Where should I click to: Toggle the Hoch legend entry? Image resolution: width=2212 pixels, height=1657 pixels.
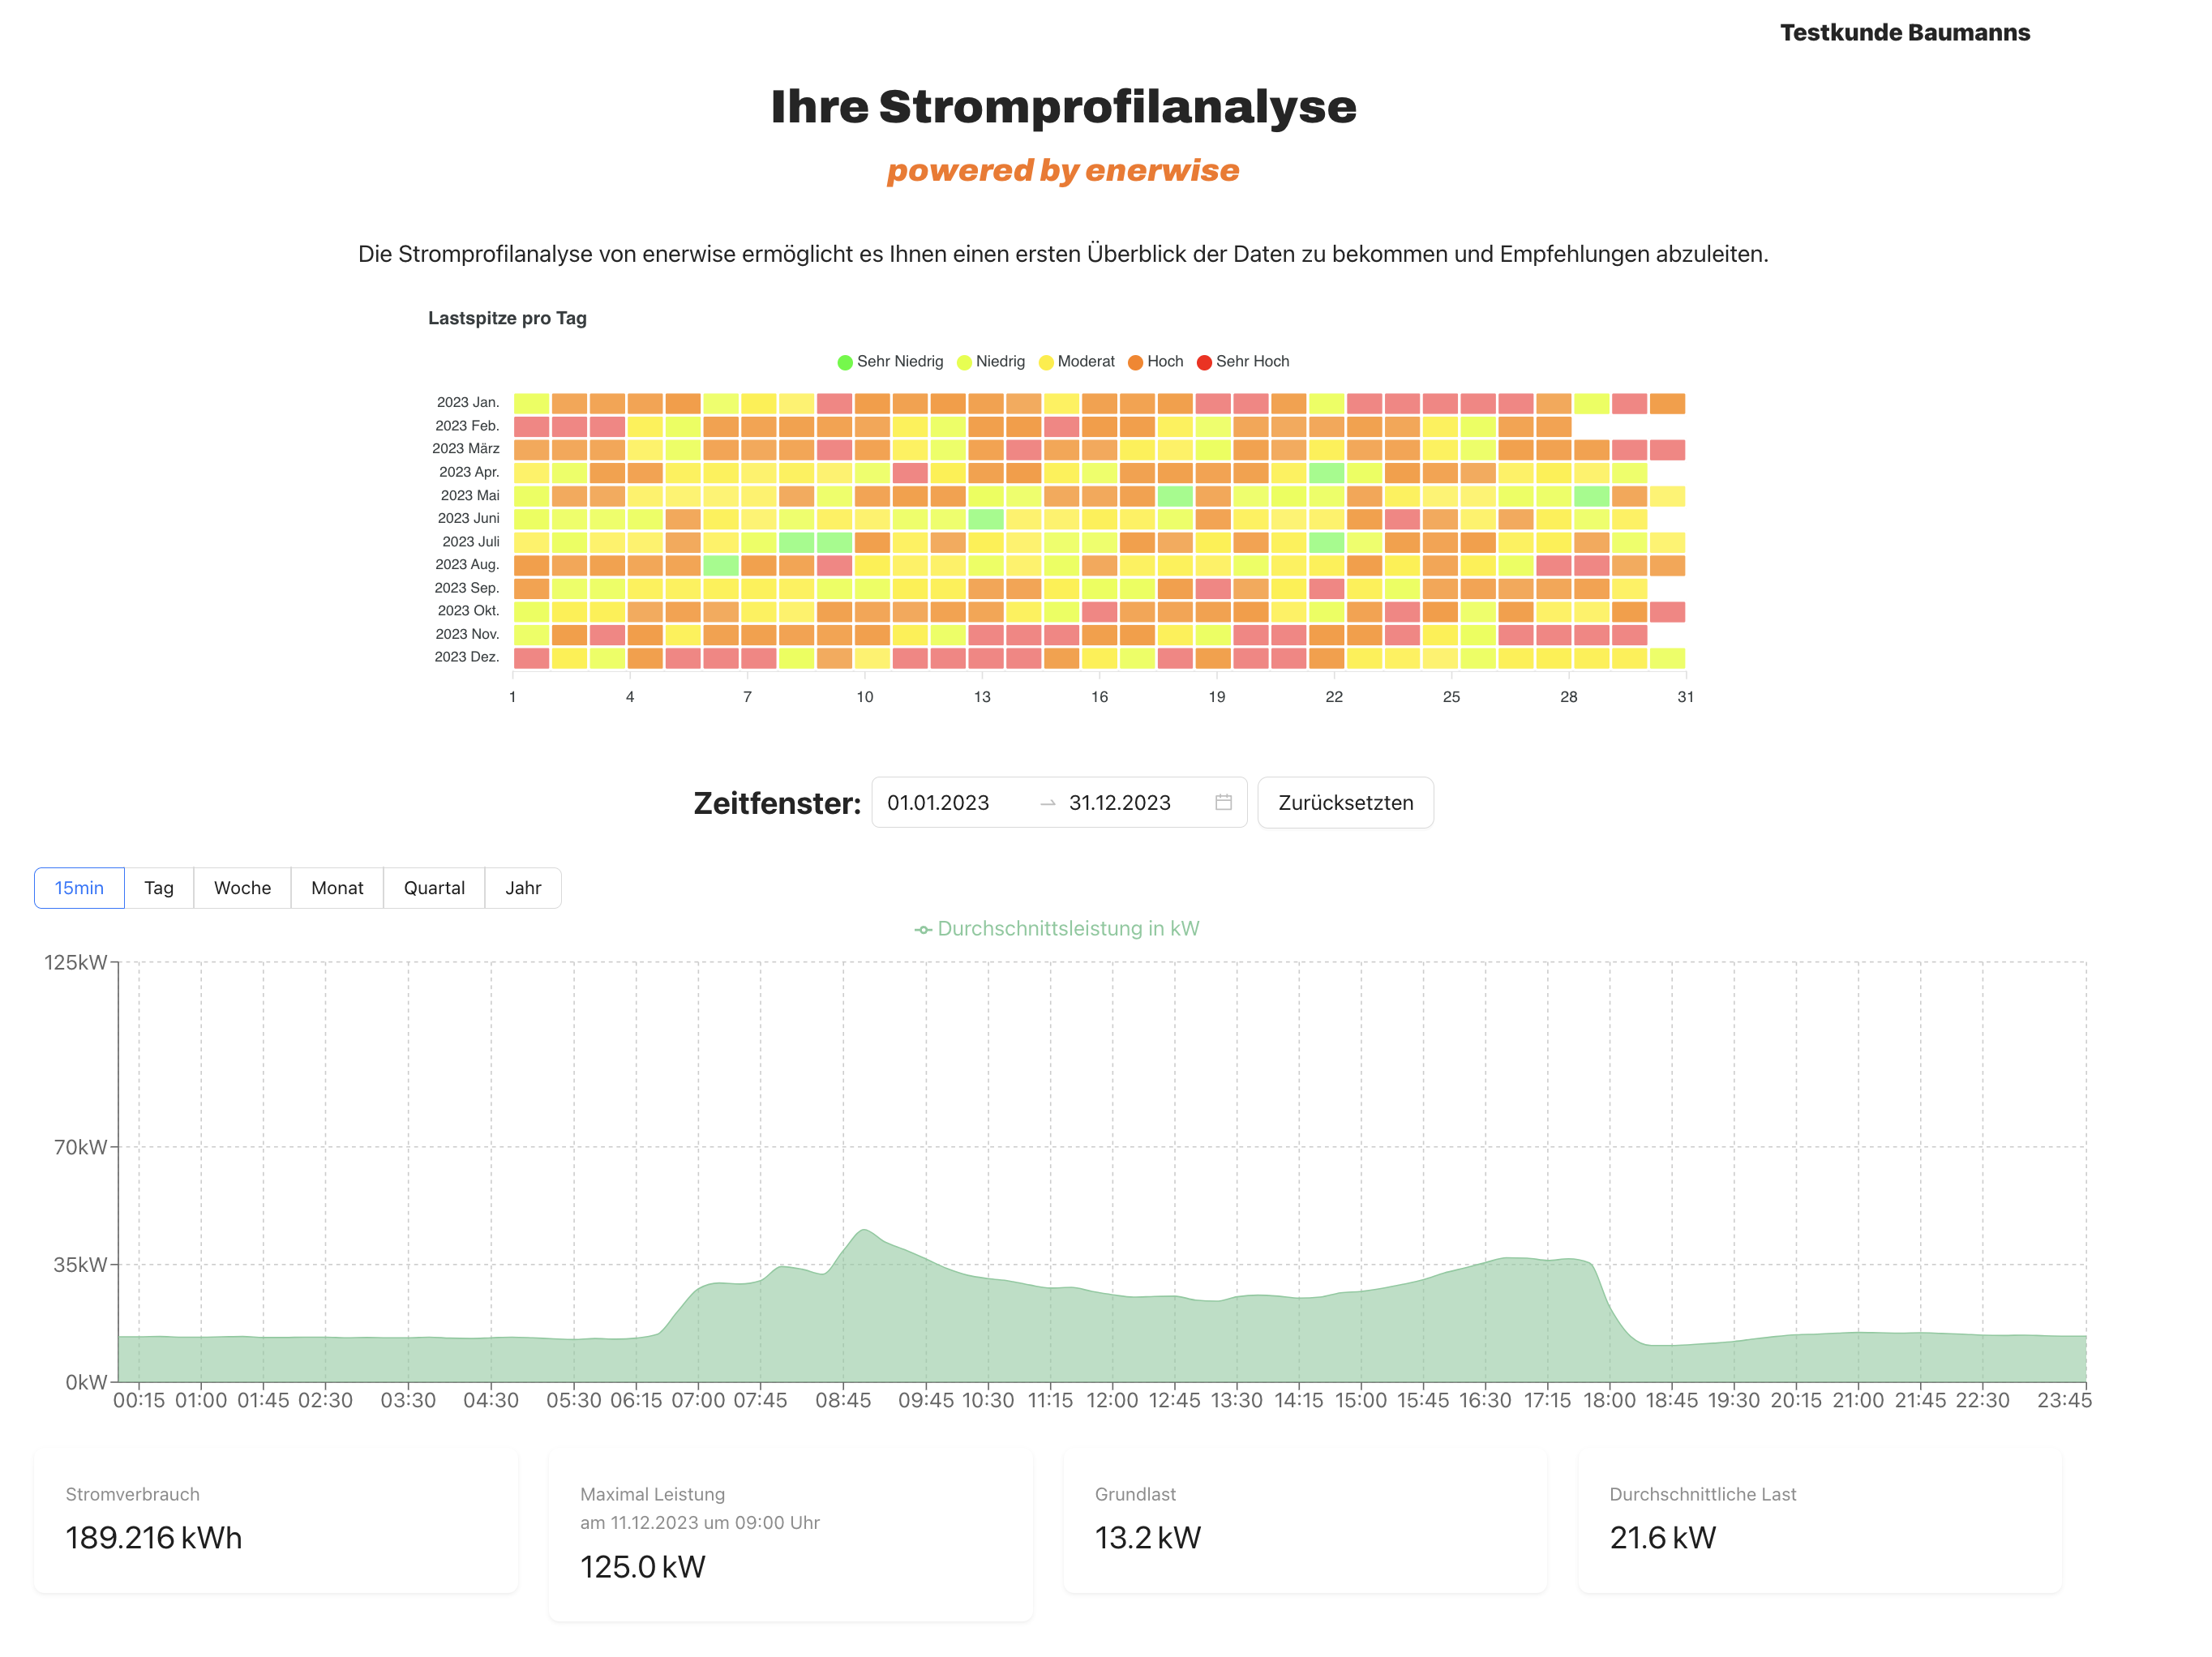1156,361
